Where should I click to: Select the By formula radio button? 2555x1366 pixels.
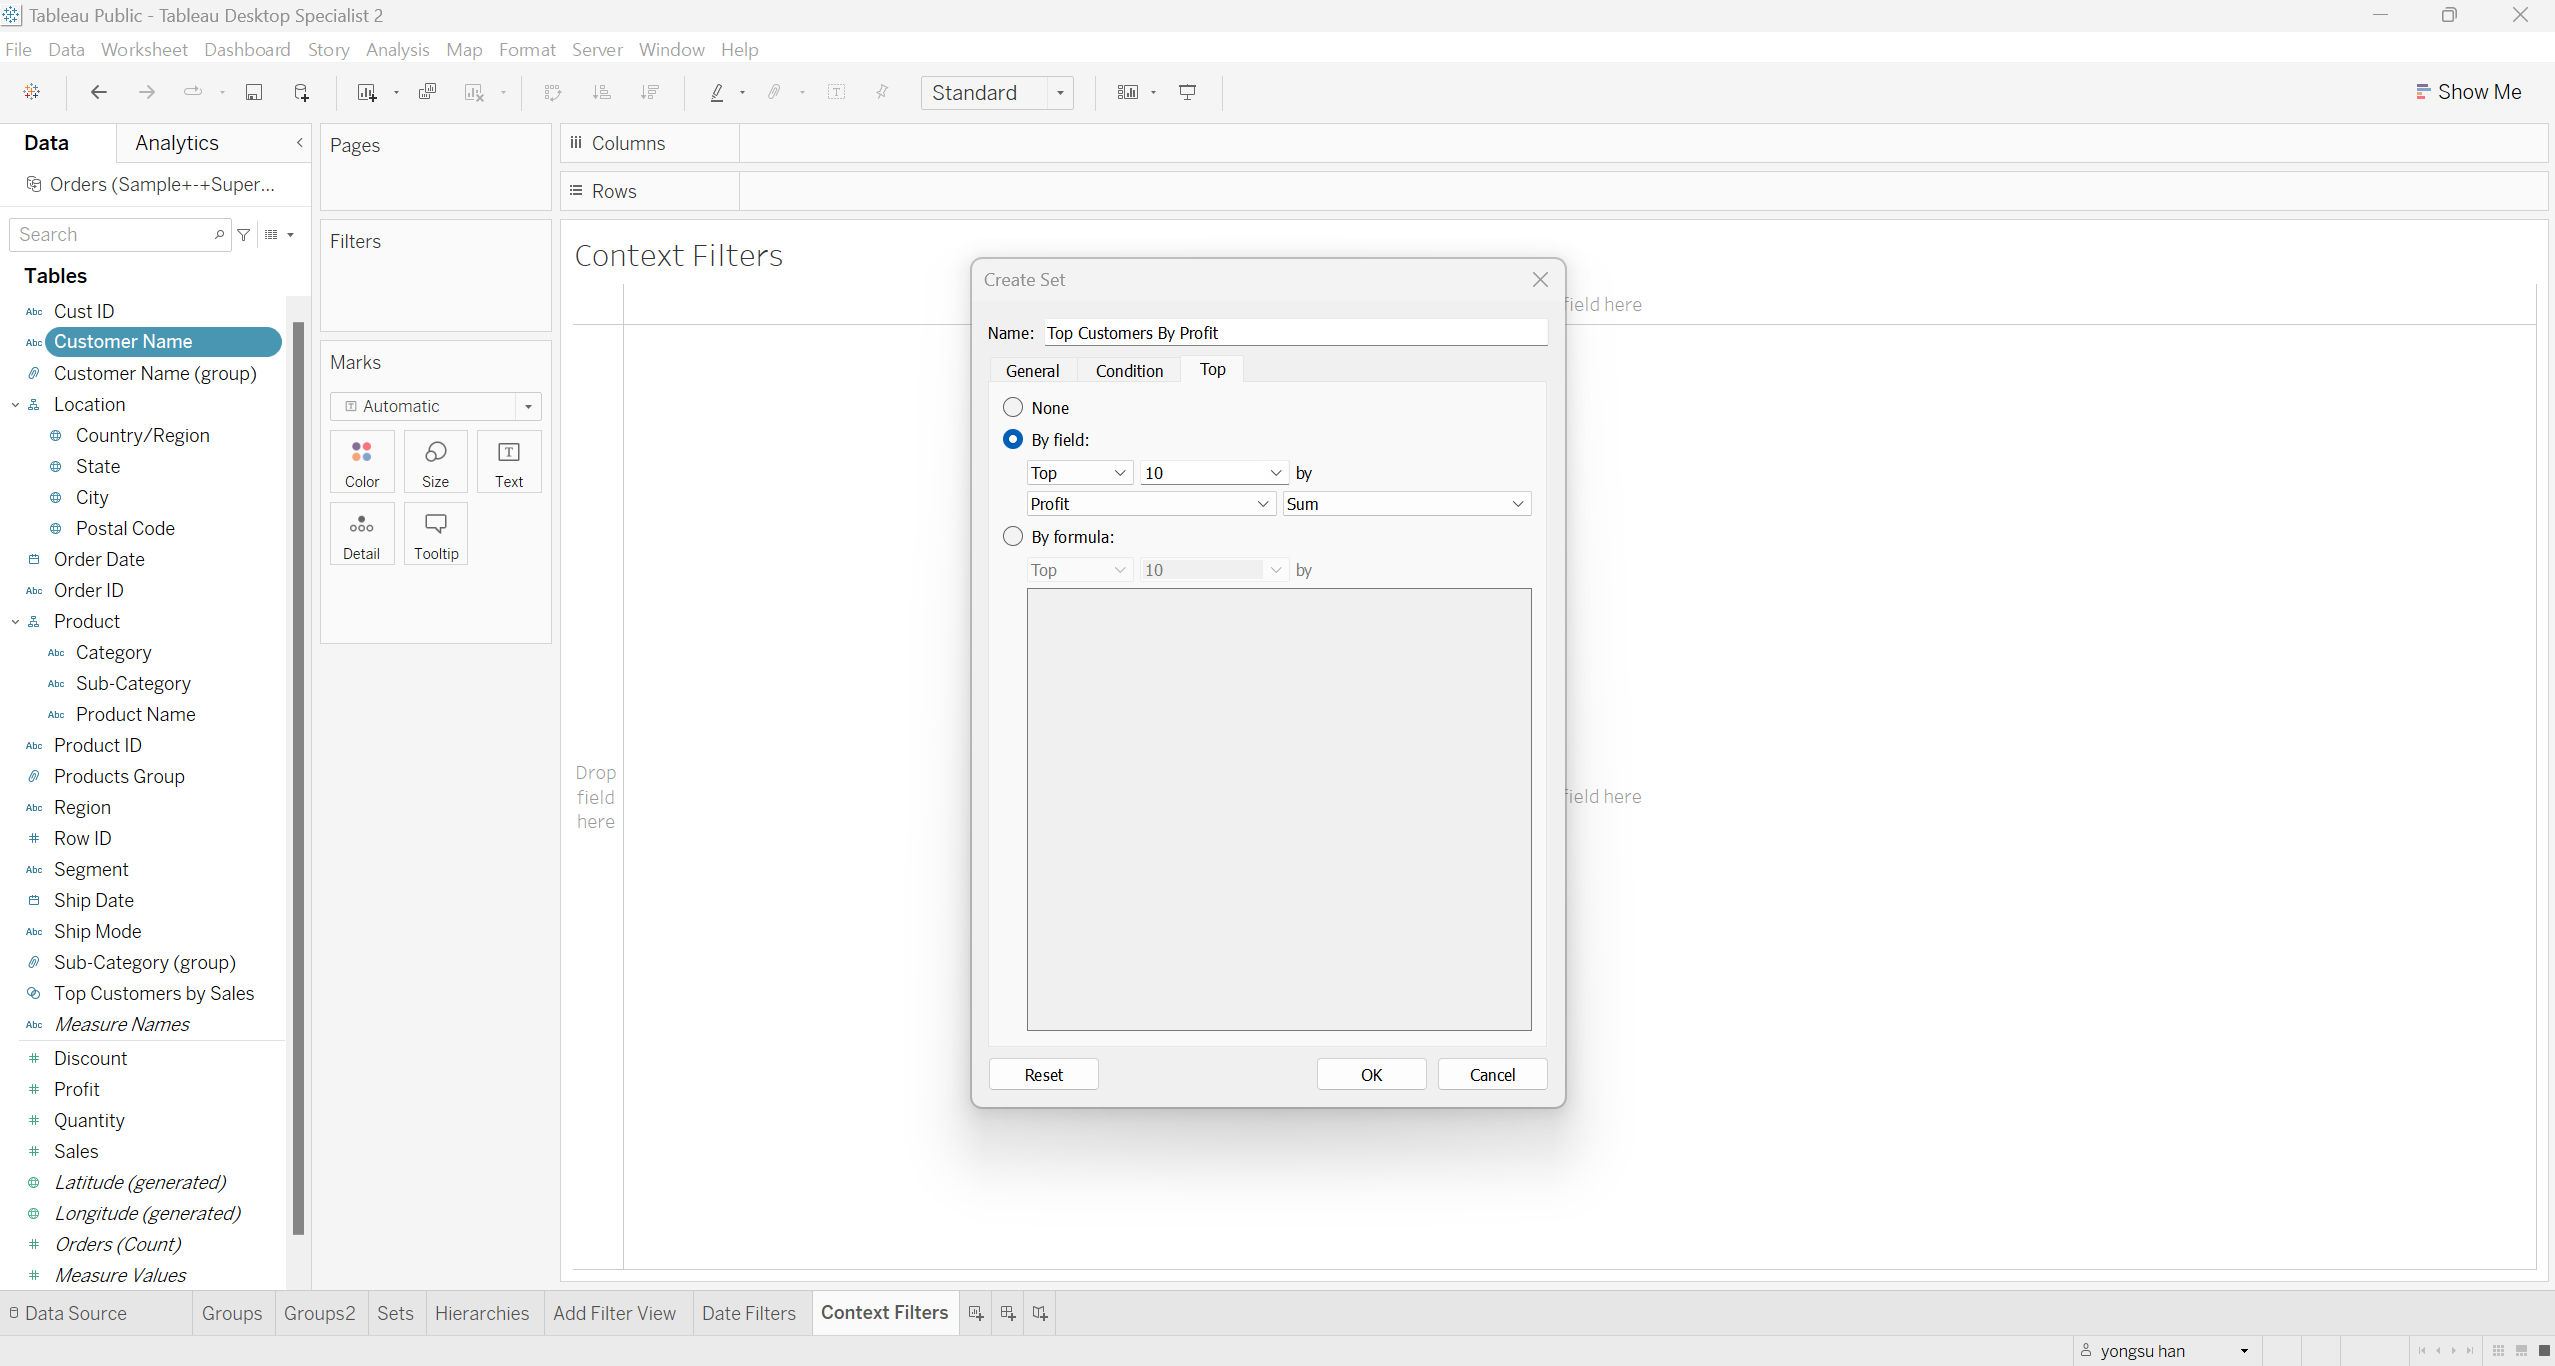click(1013, 537)
